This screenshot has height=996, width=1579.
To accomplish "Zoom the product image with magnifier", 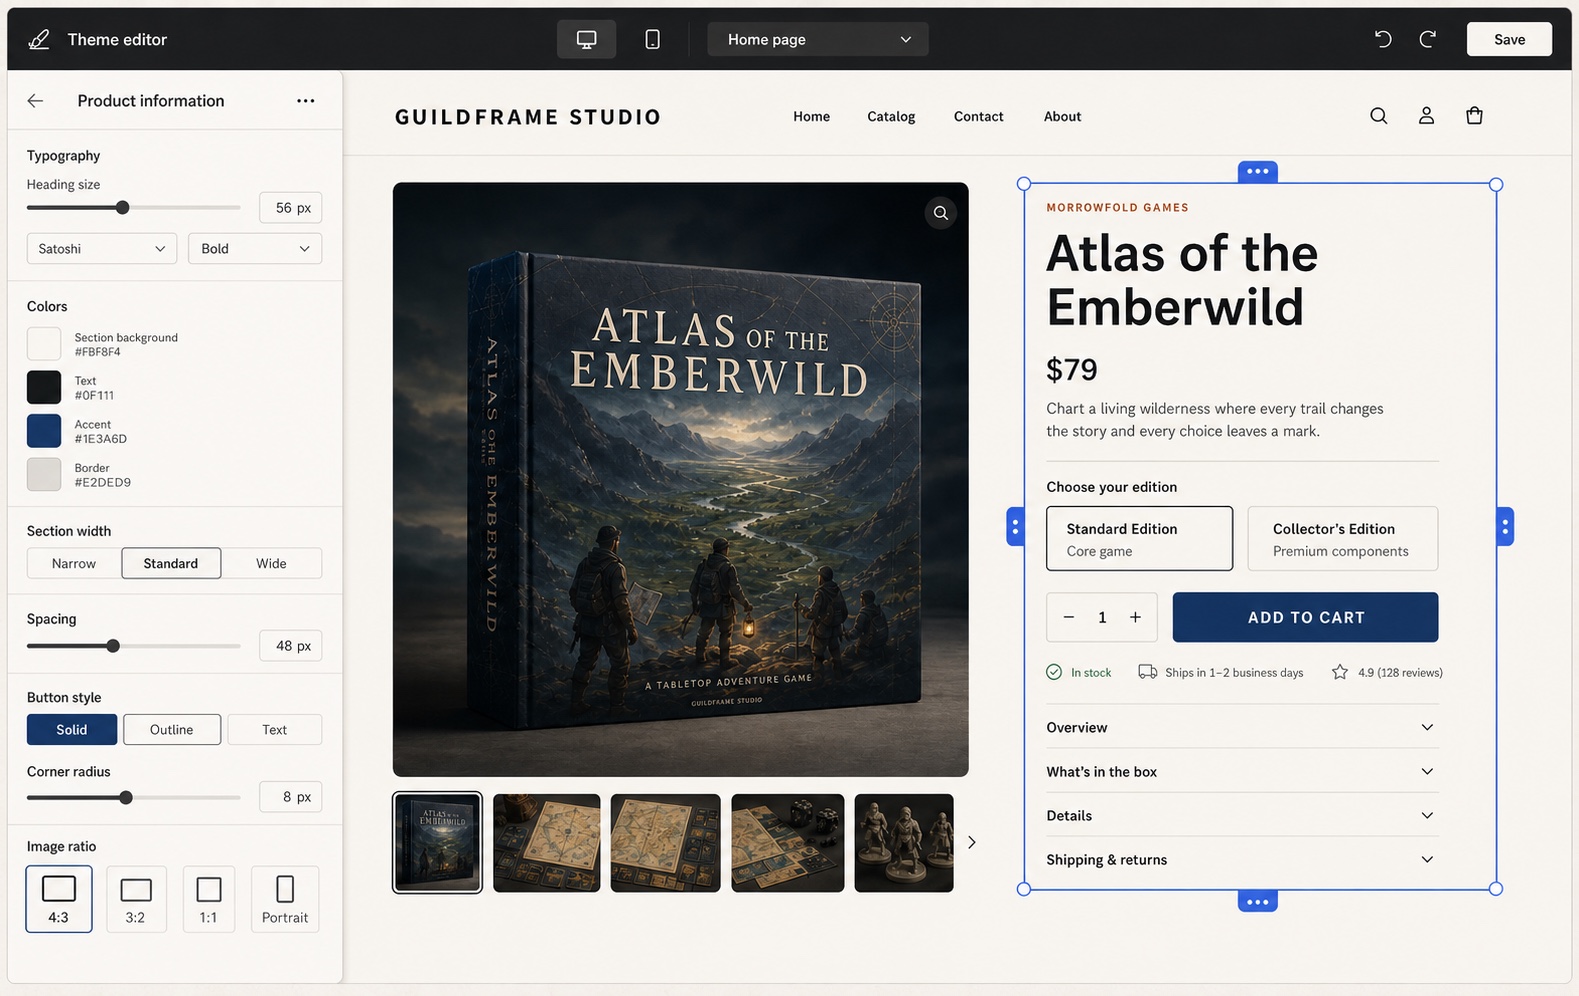I will click(941, 213).
